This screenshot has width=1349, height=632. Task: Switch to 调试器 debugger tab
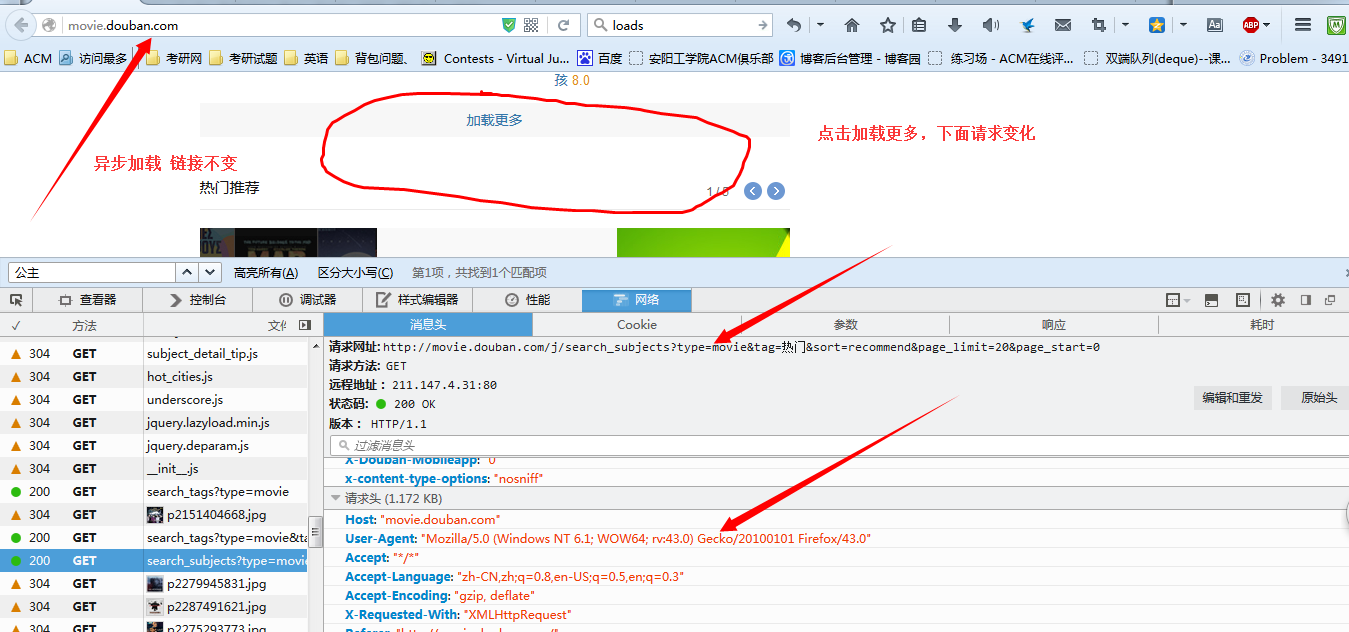click(x=307, y=300)
